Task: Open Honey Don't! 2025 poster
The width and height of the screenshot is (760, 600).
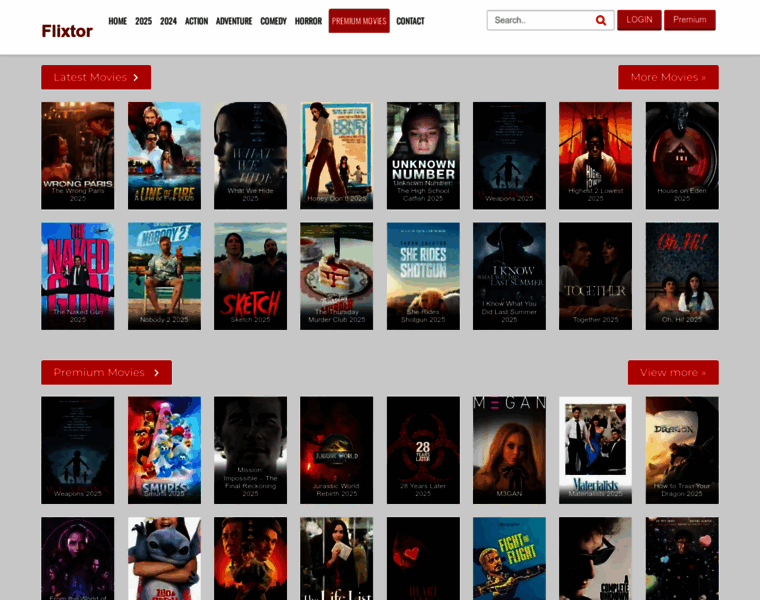Action: click(336, 156)
